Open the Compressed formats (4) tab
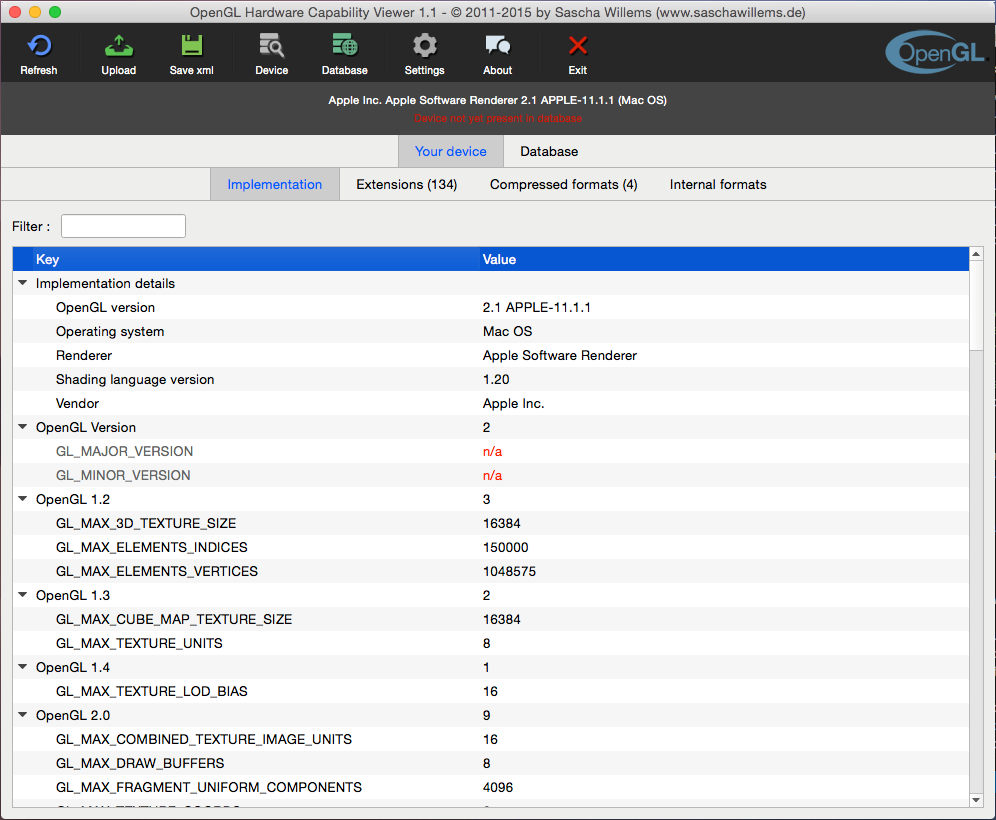The width and height of the screenshot is (996, 820). 563,184
